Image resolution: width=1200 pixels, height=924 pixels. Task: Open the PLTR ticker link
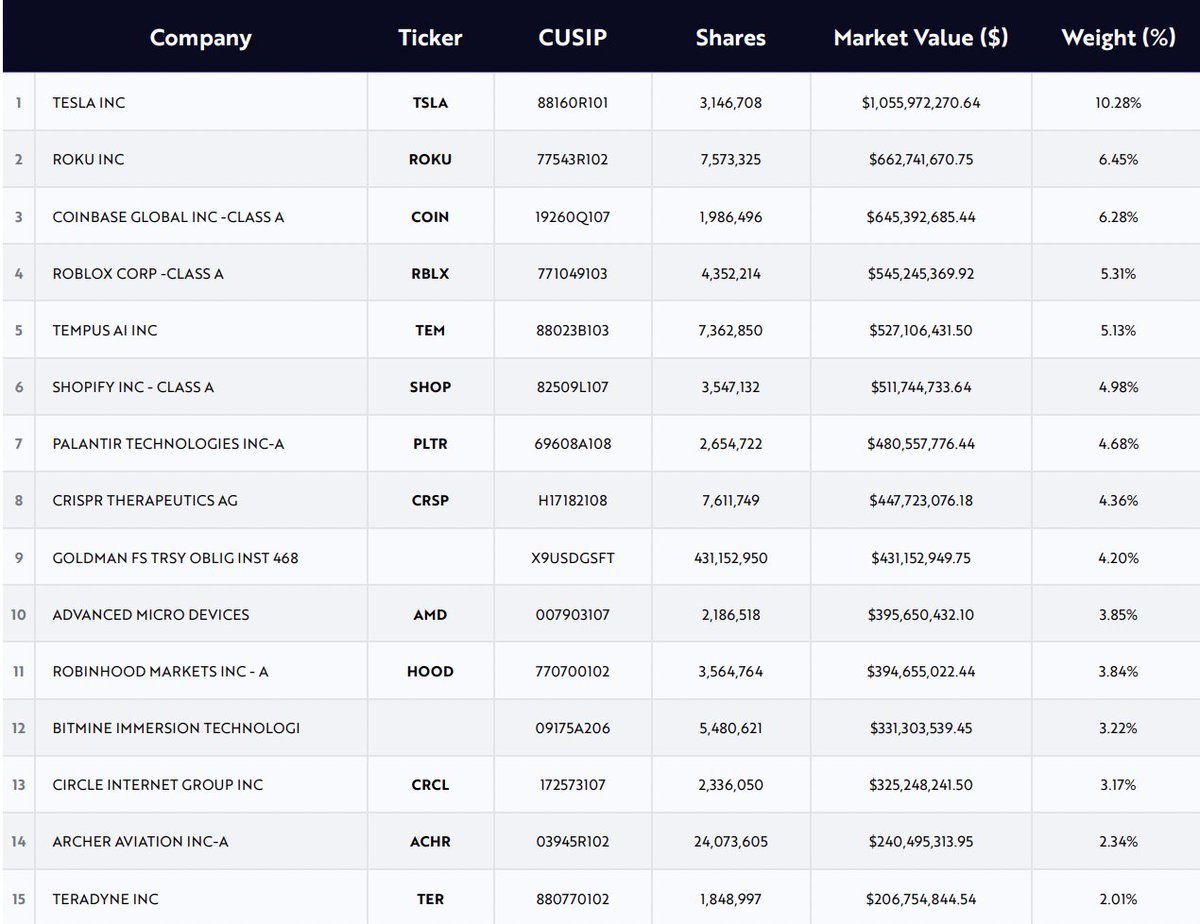click(x=430, y=443)
